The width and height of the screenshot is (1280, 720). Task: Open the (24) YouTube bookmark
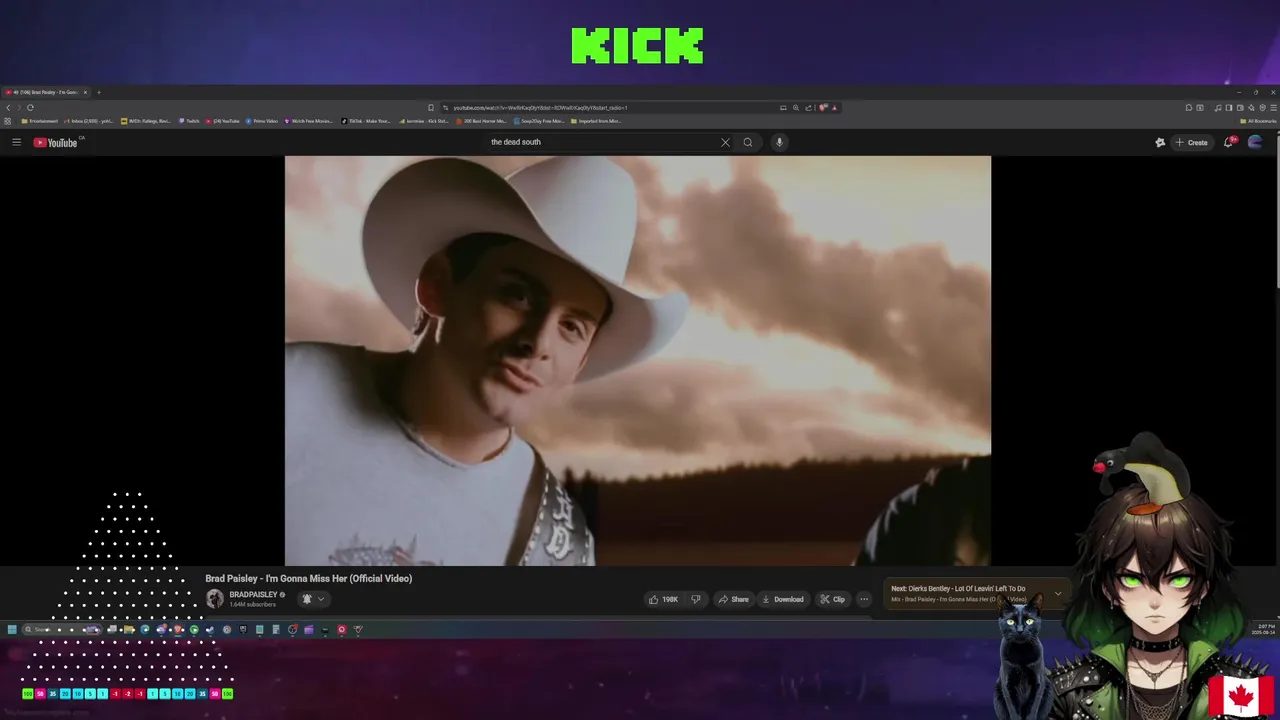tap(222, 121)
